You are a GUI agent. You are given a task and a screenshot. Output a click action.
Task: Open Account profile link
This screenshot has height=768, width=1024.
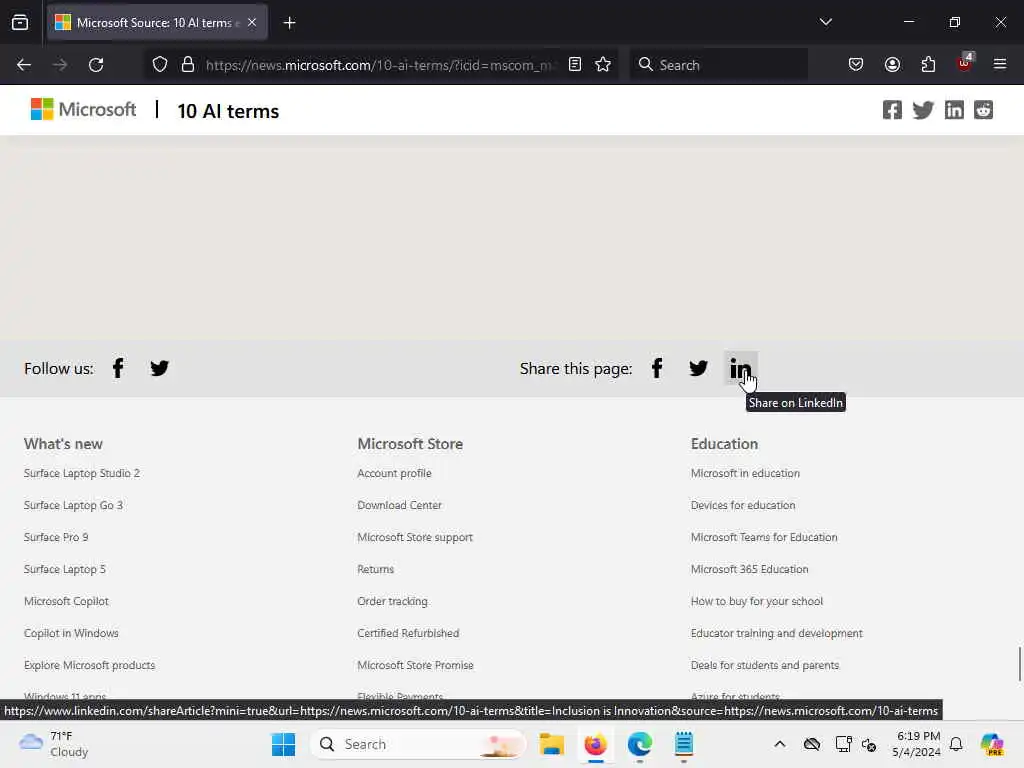click(394, 473)
